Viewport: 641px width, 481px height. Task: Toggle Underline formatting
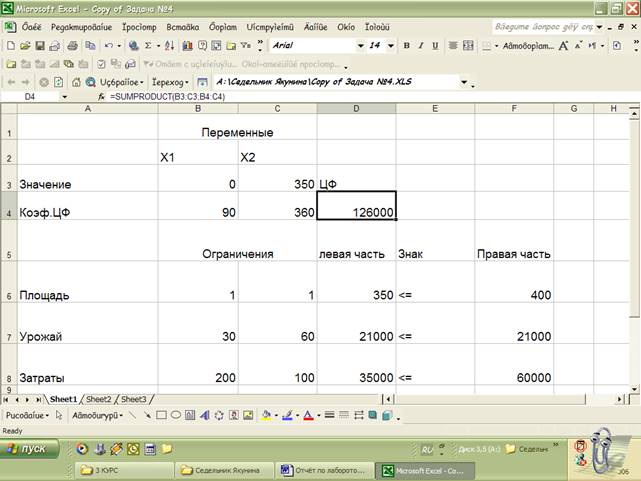[x=435, y=46]
